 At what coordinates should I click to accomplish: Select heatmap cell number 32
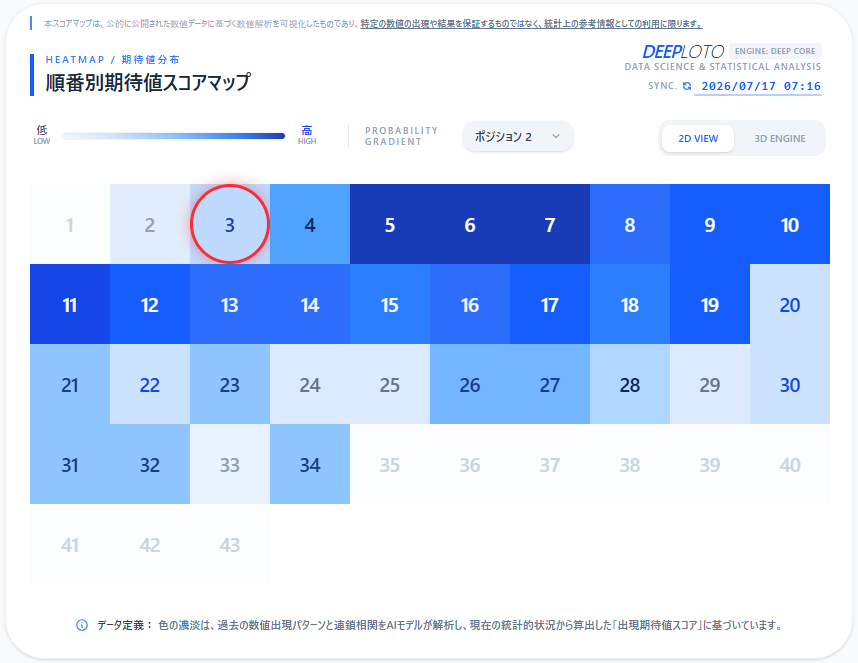click(150, 464)
